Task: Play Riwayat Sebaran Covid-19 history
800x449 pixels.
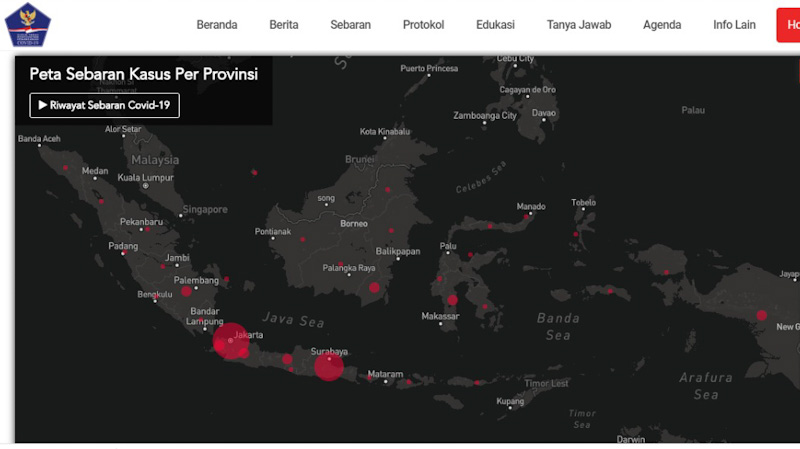Action: tap(104, 105)
